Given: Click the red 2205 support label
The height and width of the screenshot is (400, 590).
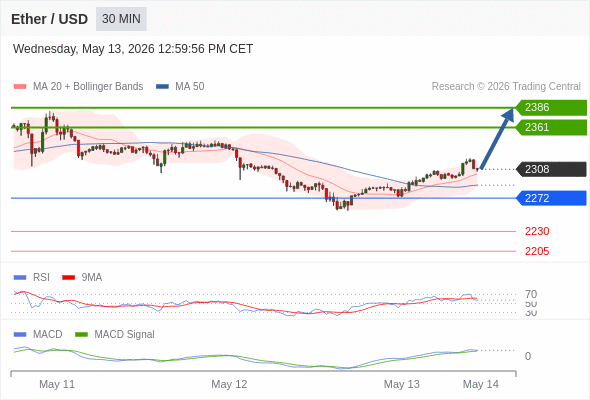Looking at the screenshot, I should [537, 251].
